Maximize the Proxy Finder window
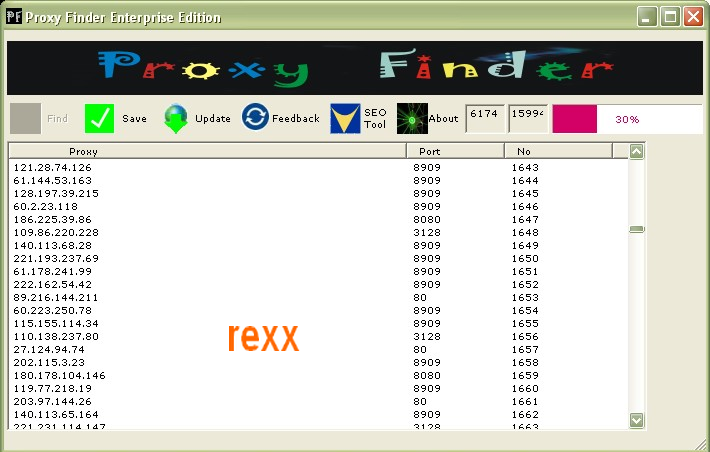 tap(670, 17)
